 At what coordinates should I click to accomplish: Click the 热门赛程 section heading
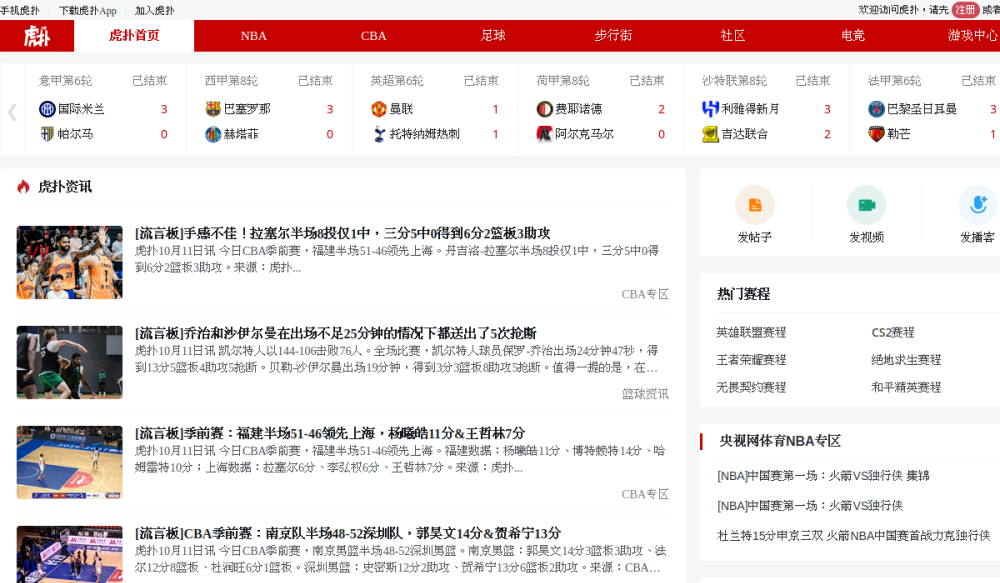tap(744, 294)
